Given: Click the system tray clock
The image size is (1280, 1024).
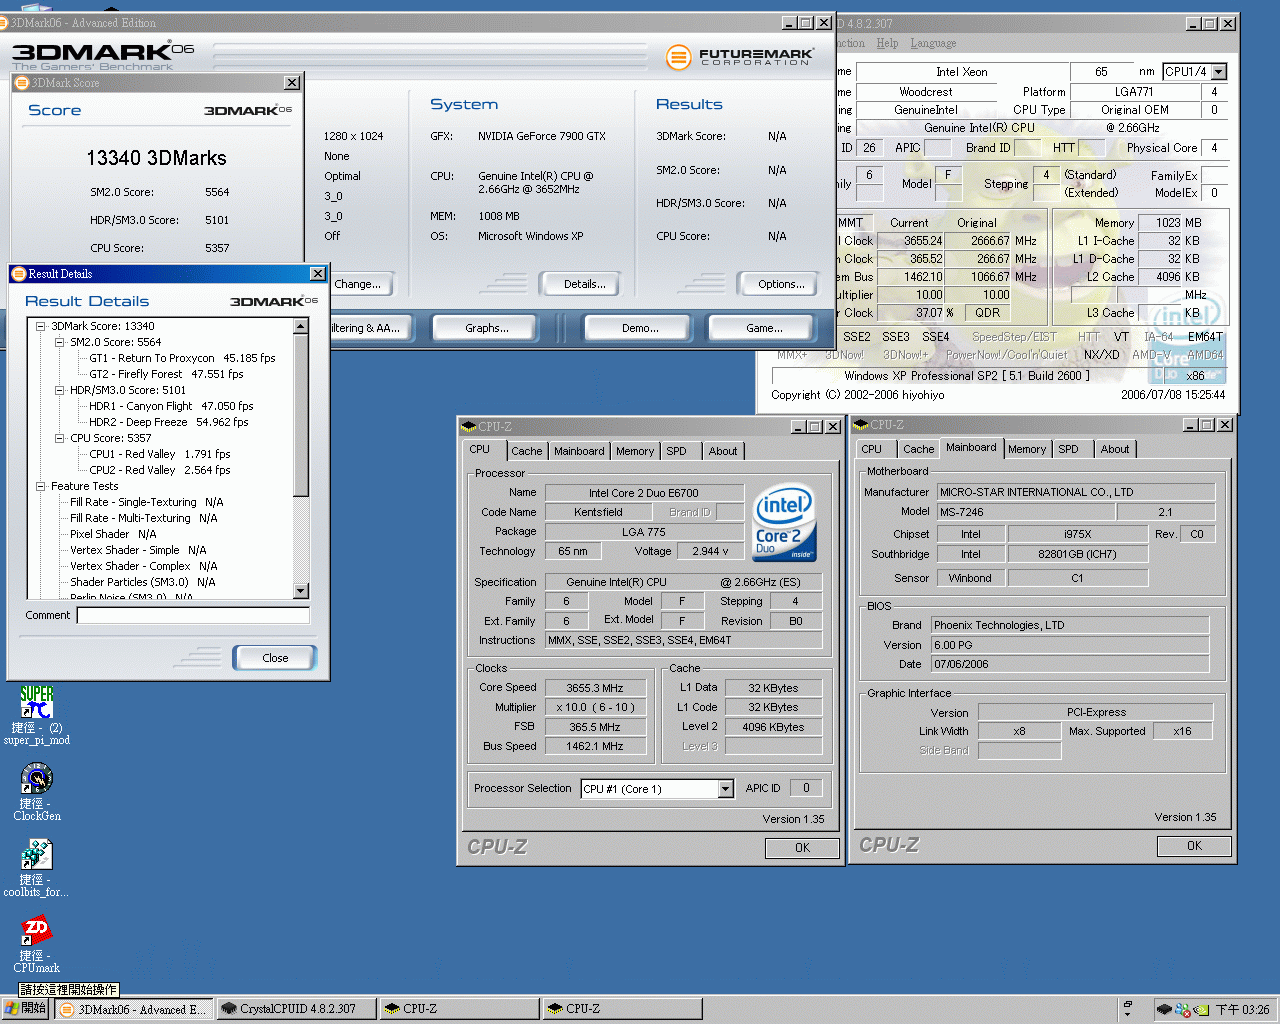Looking at the screenshot, I should click(x=1242, y=1010).
